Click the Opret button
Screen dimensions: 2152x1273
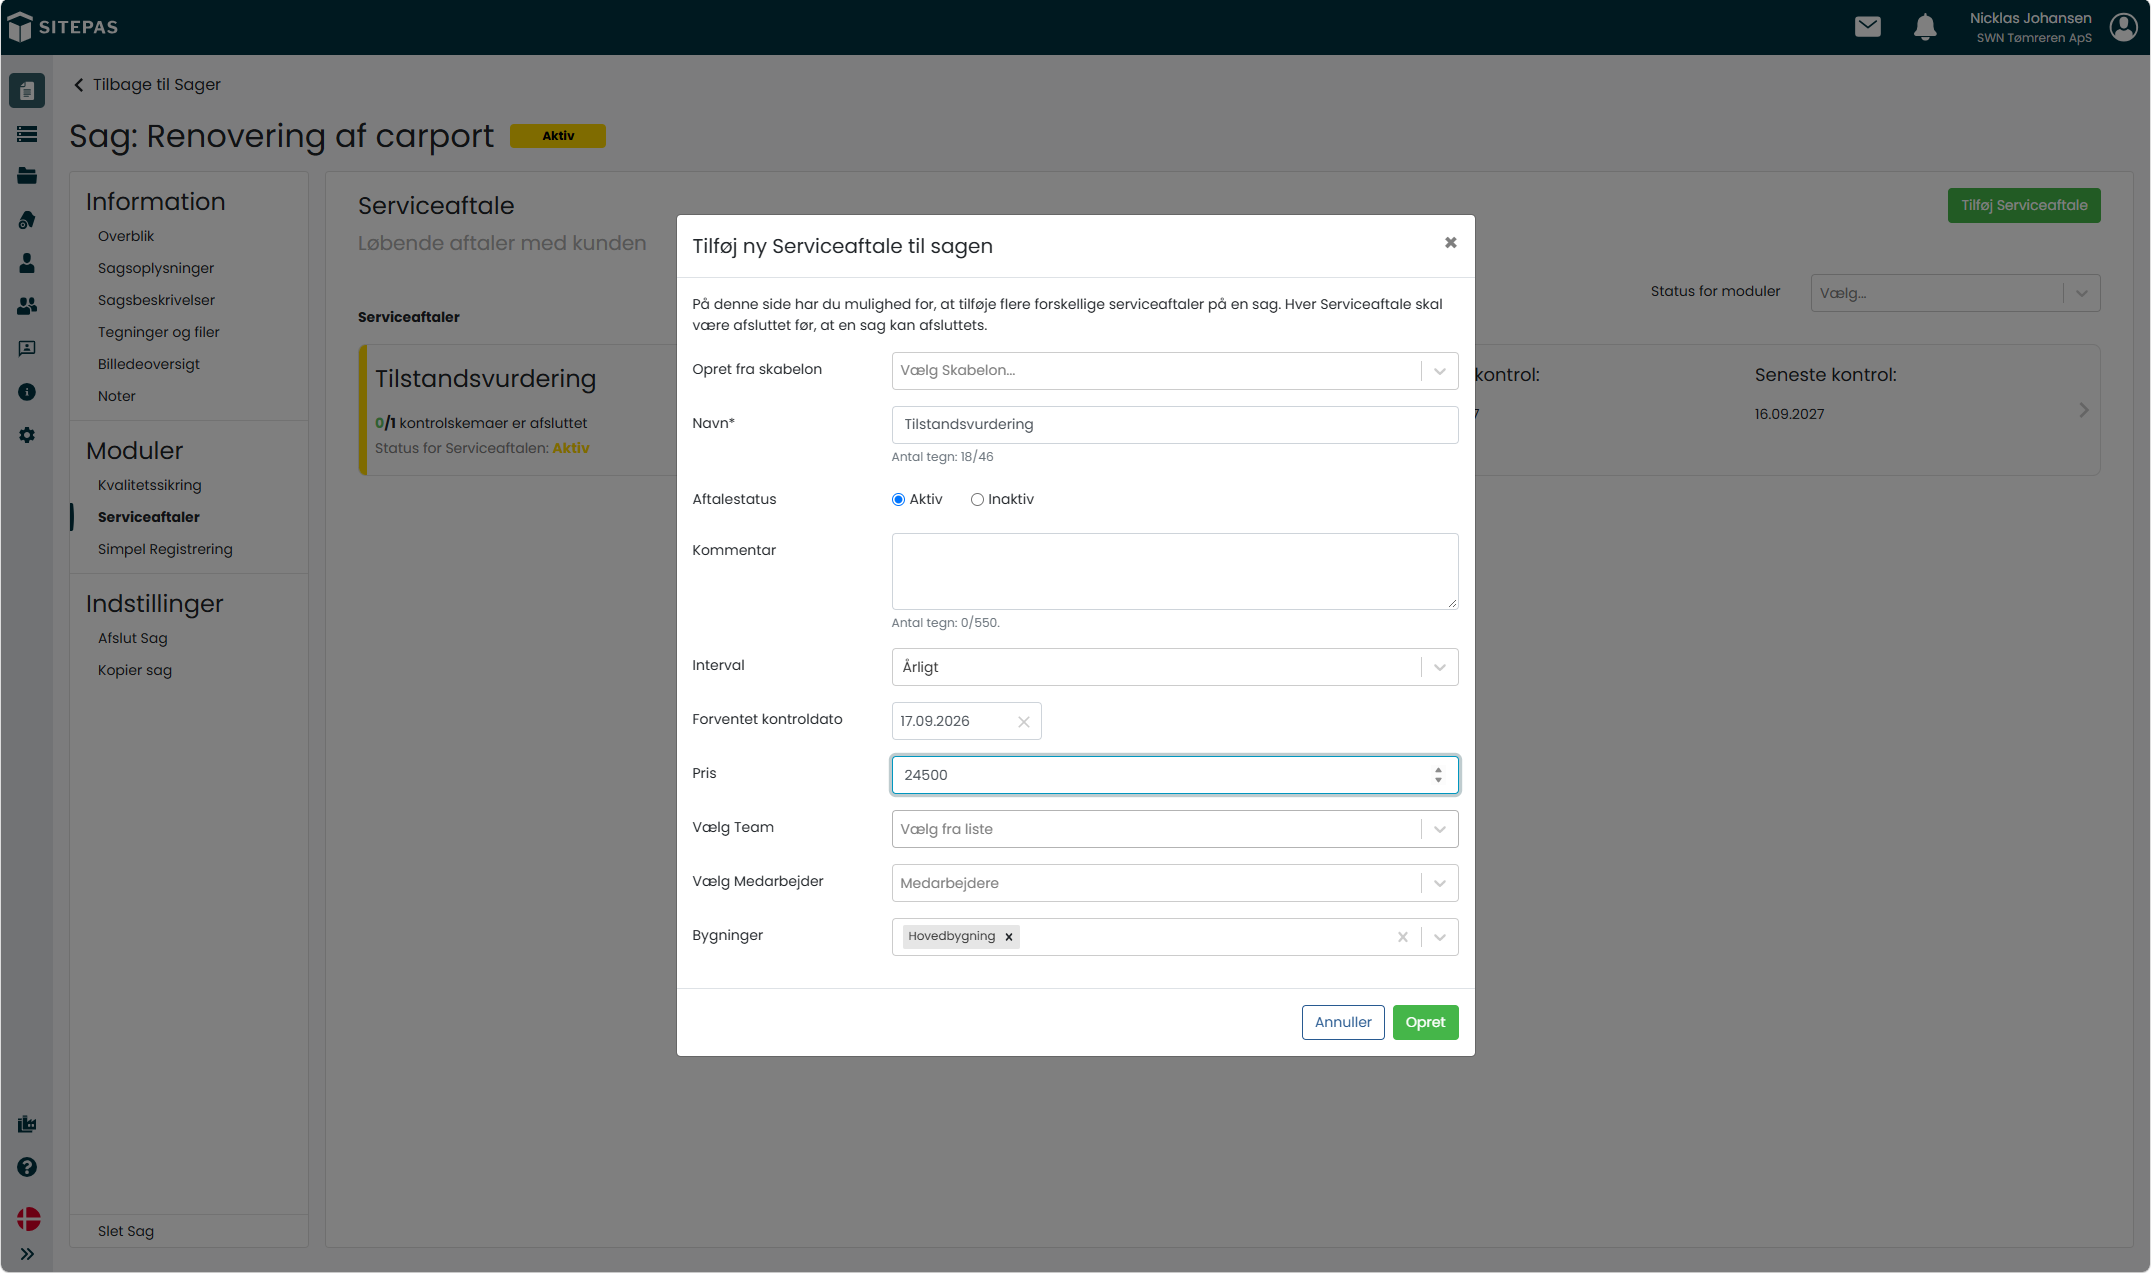tap(1425, 1022)
